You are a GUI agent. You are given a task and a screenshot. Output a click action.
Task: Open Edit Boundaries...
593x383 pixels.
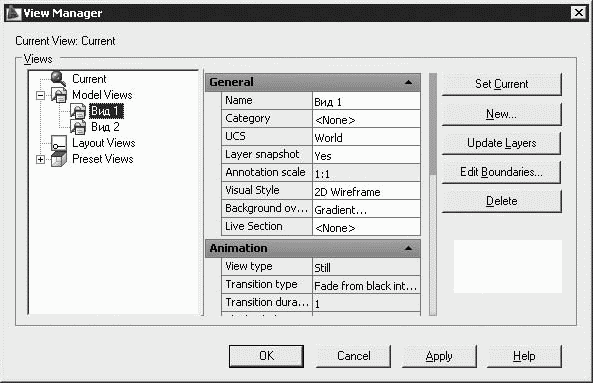coord(501,172)
